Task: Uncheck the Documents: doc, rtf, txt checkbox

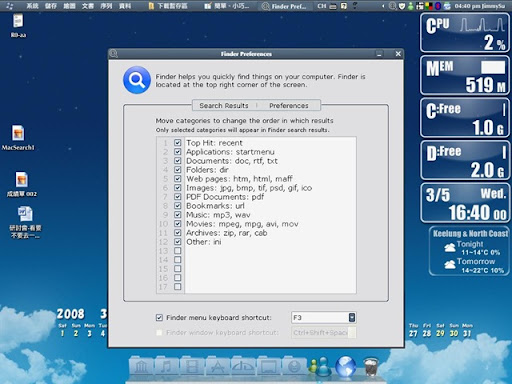Action: coord(177,161)
